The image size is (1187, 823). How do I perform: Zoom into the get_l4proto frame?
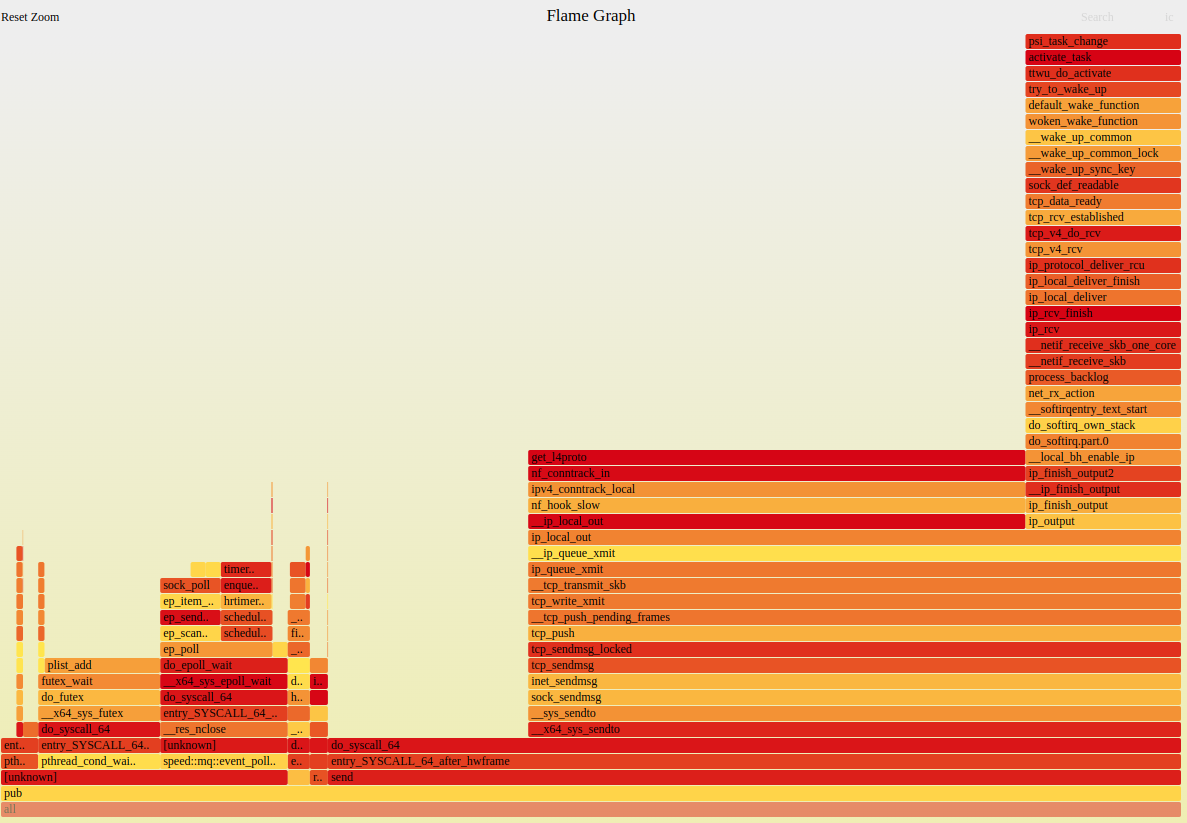point(776,457)
